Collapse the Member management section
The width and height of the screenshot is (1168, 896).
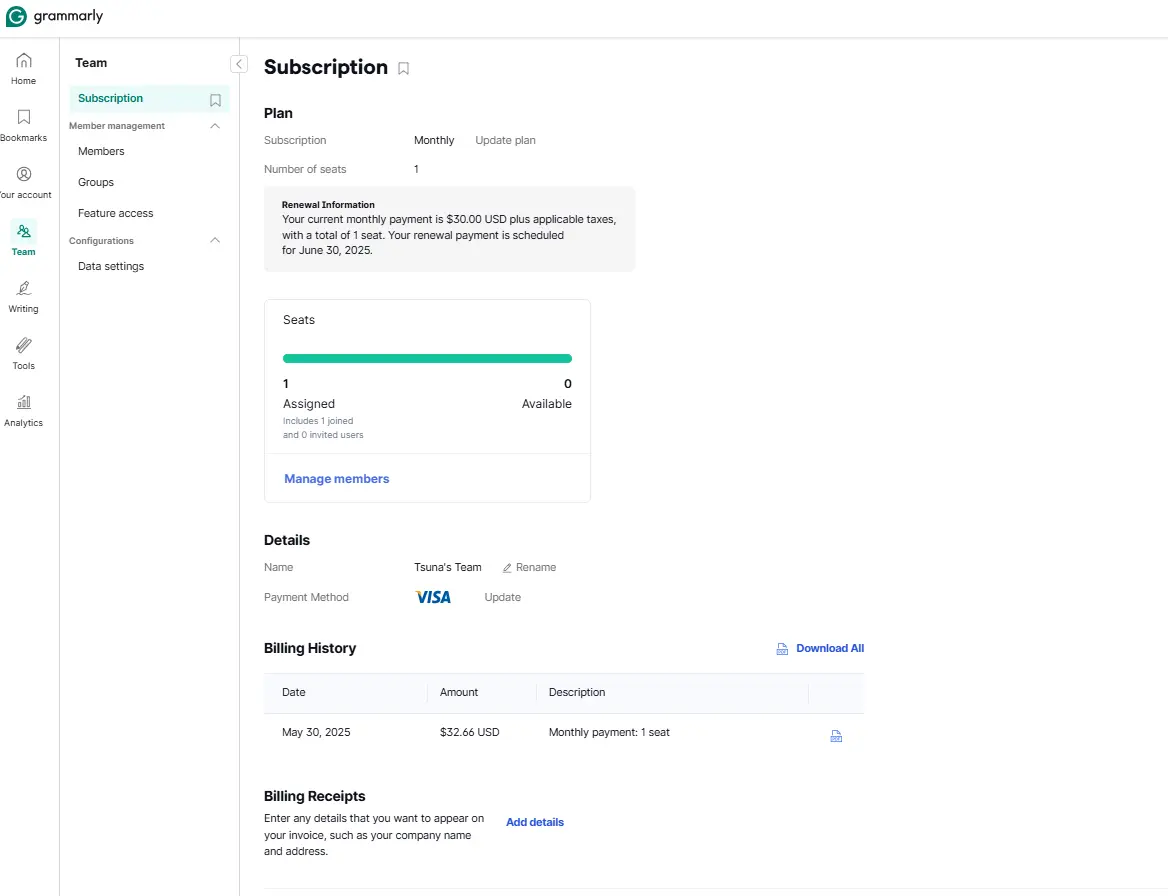(215, 126)
